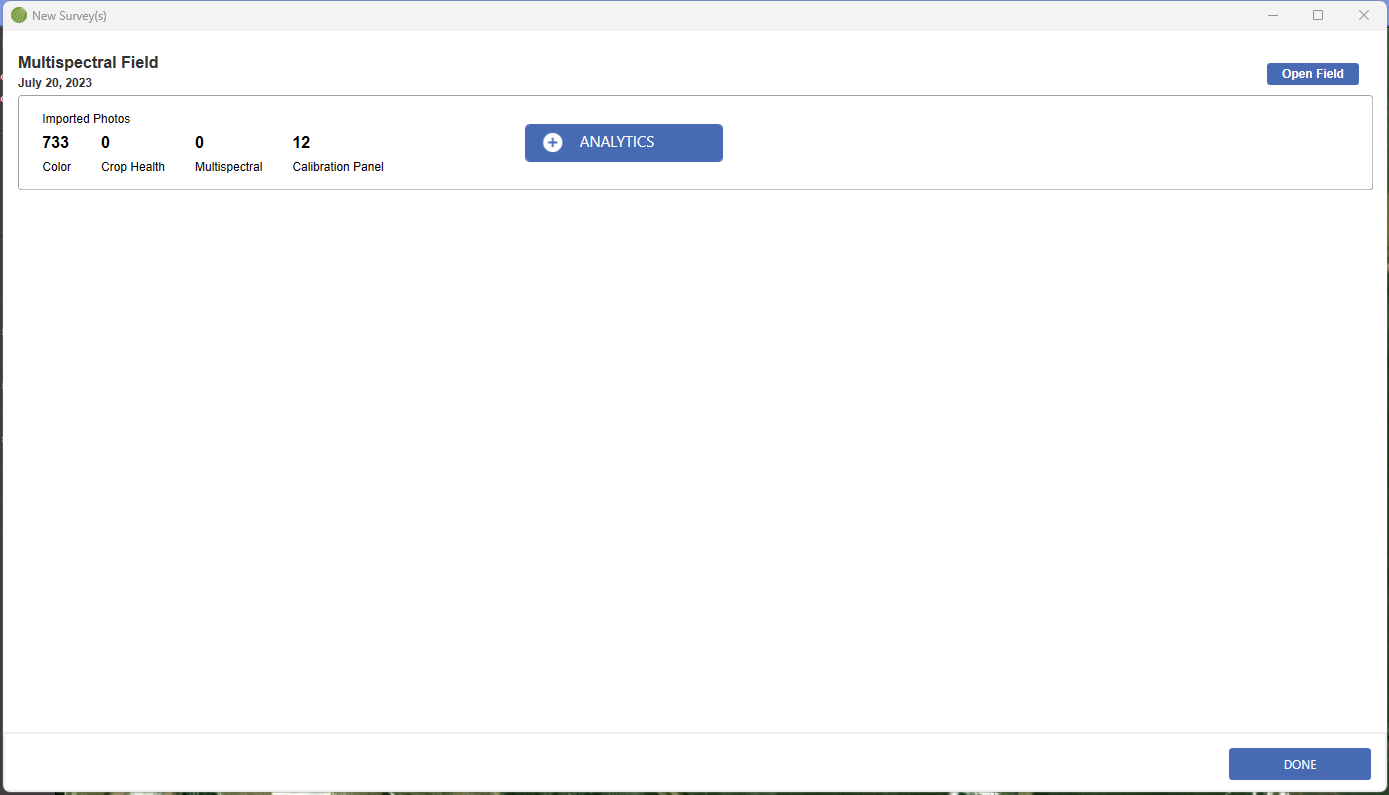Click the zero count above Multispectral
1389x795 pixels.
click(199, 142)
